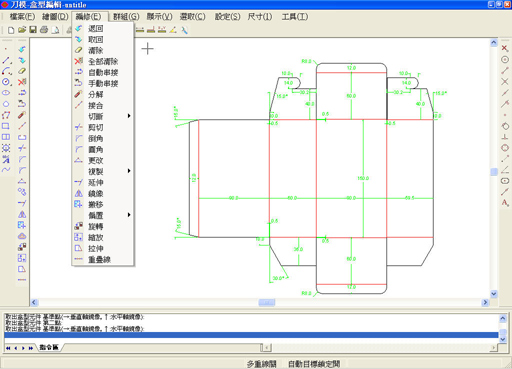Toggle 自動目標鎖定開 in the status bar
This screenshot has height=369, width=512.
(314, 364)
